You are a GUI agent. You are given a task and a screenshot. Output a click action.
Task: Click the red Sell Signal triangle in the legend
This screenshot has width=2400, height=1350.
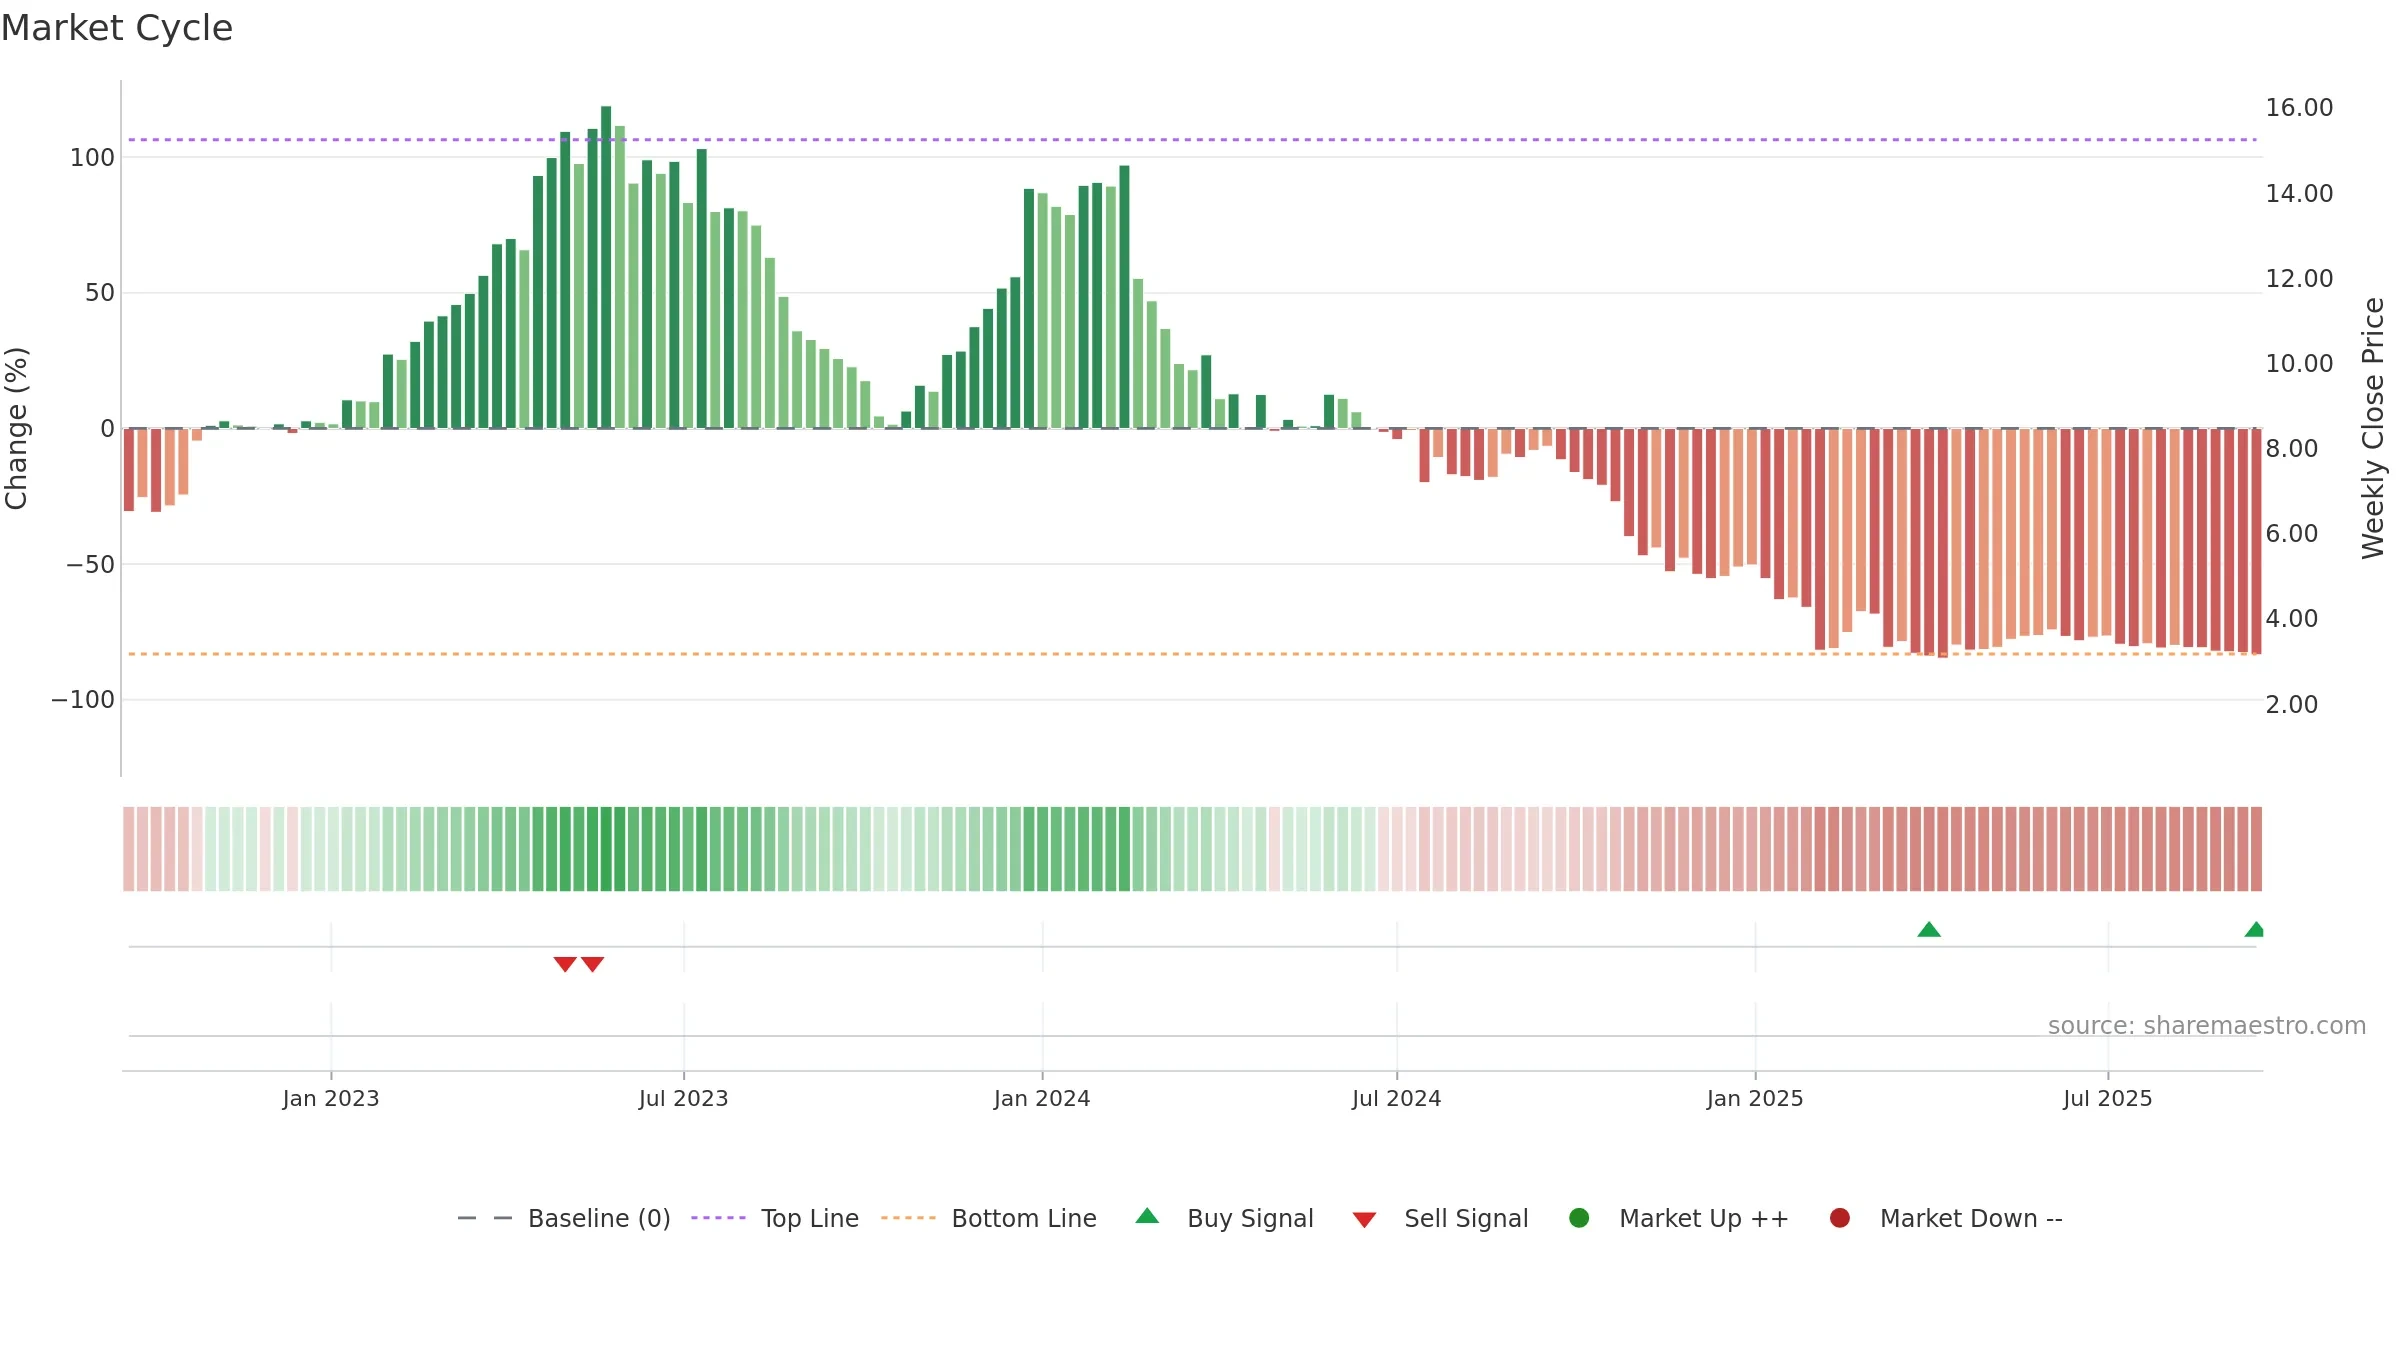pyautogui.click(x=1365, y=1220)
